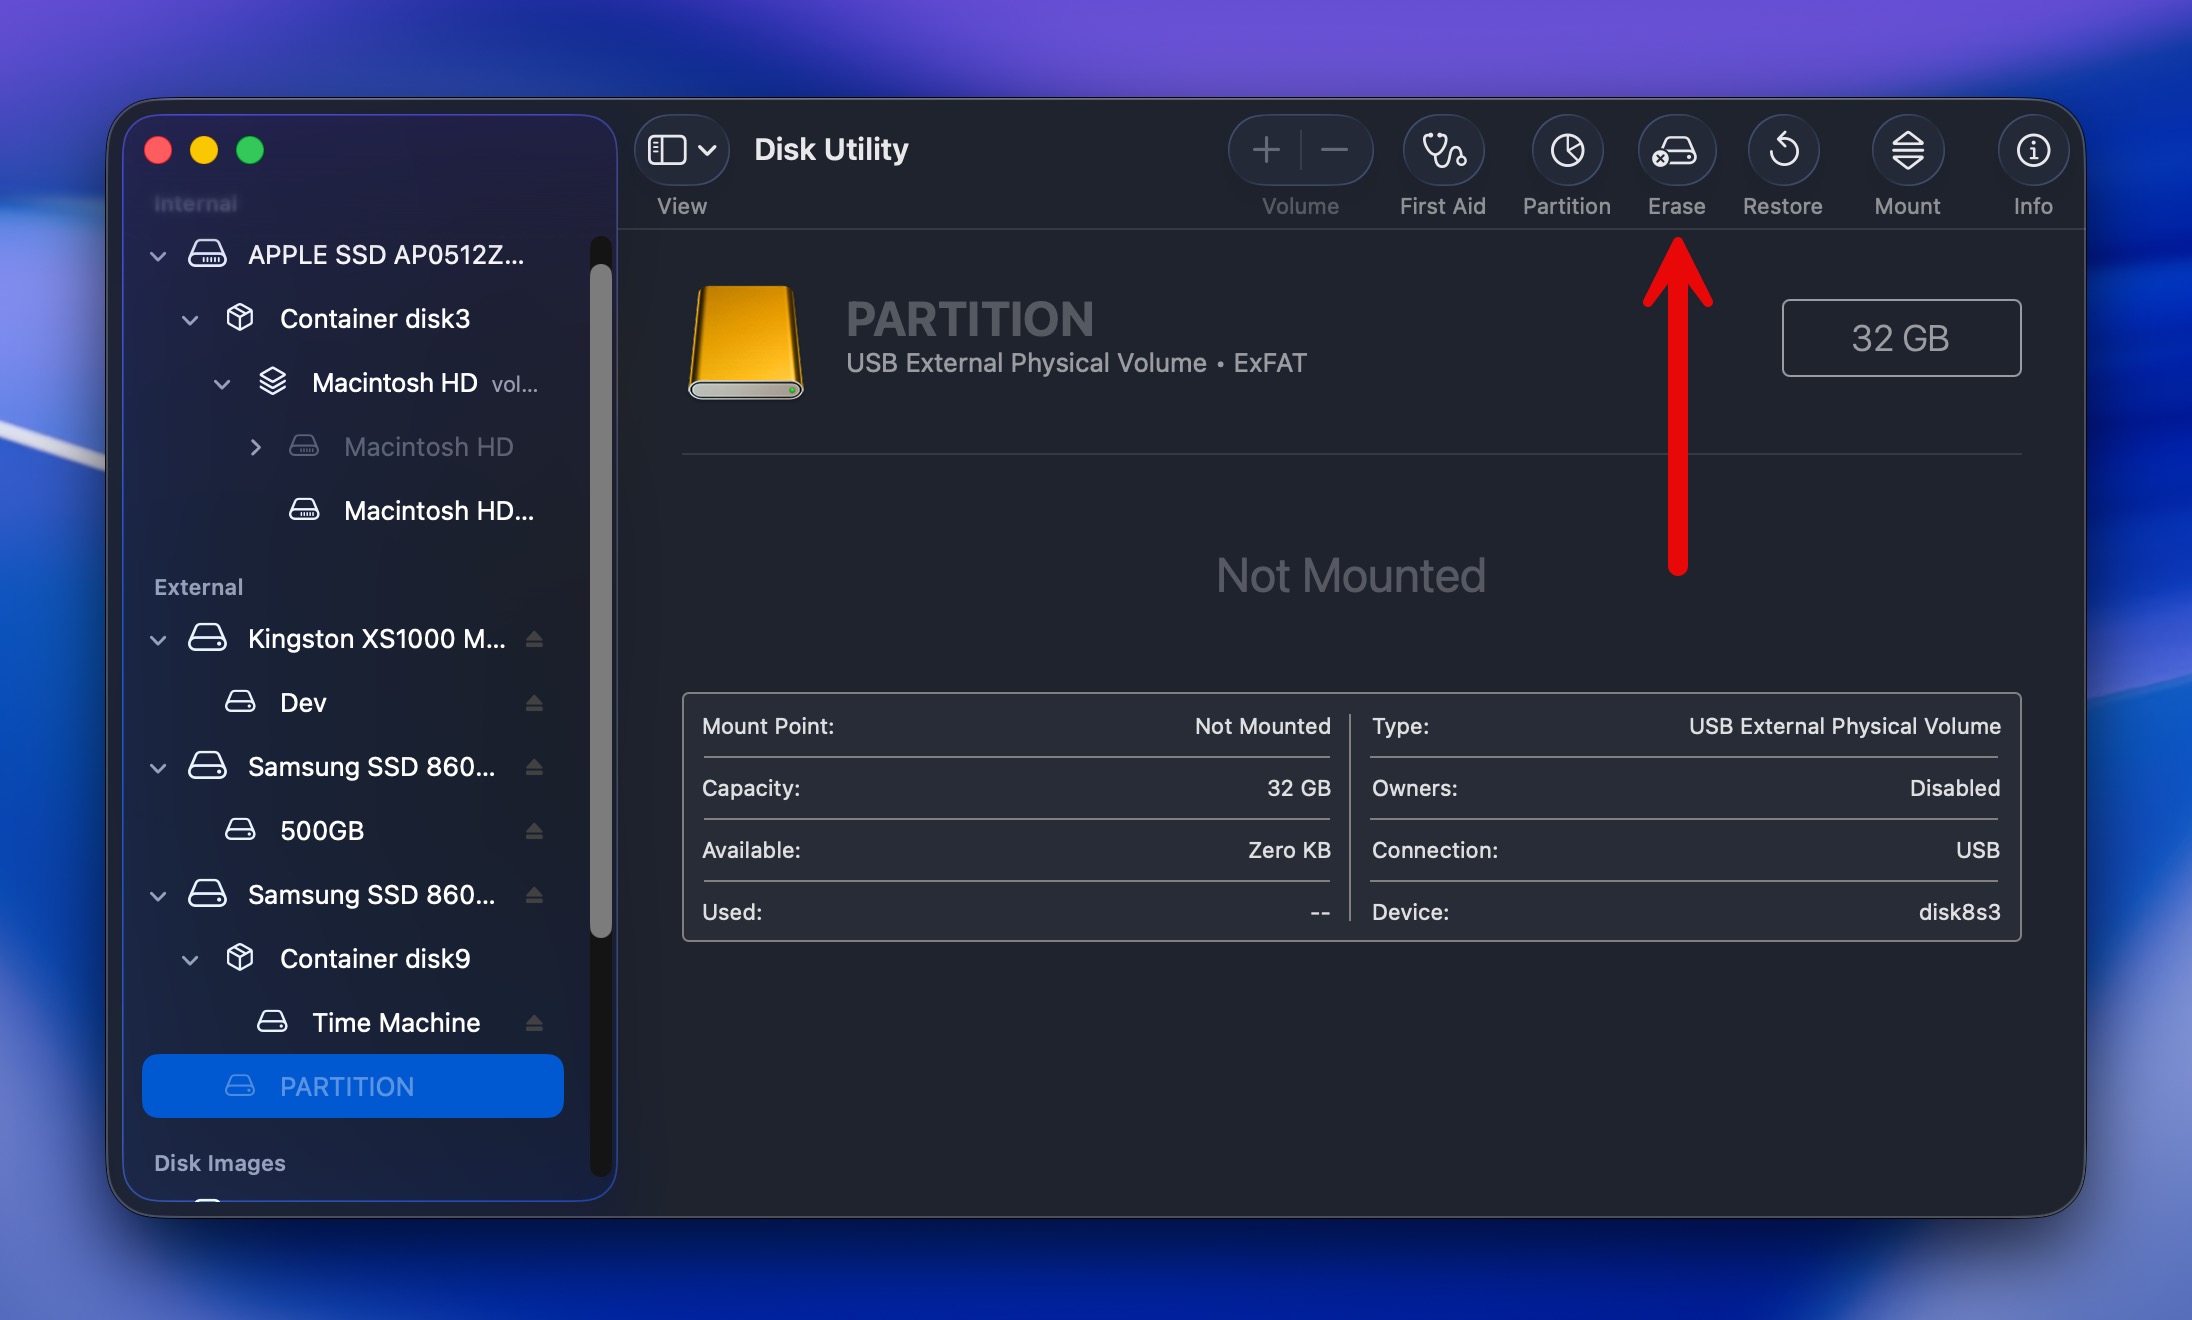The height and width of the screenshot is (1320, 2192).
Task: Eject the Kingston XS1000 drive
Action: click(x=536, y=639)
